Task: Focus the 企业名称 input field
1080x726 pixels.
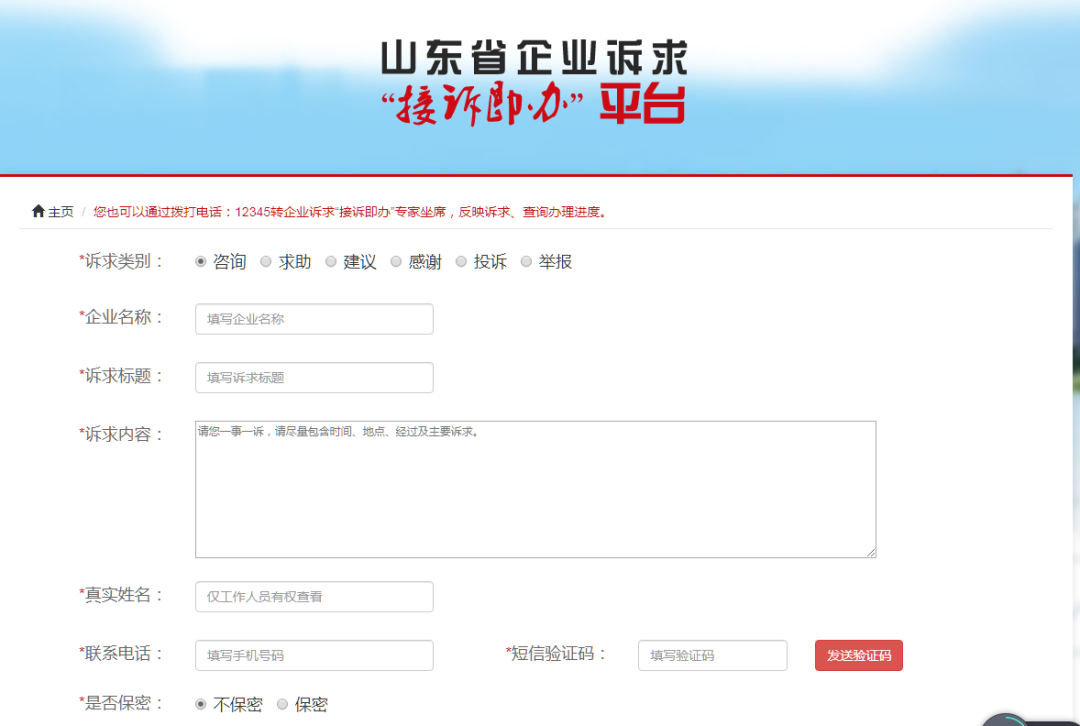Action: pyautogui.click(x=314, y=319)
